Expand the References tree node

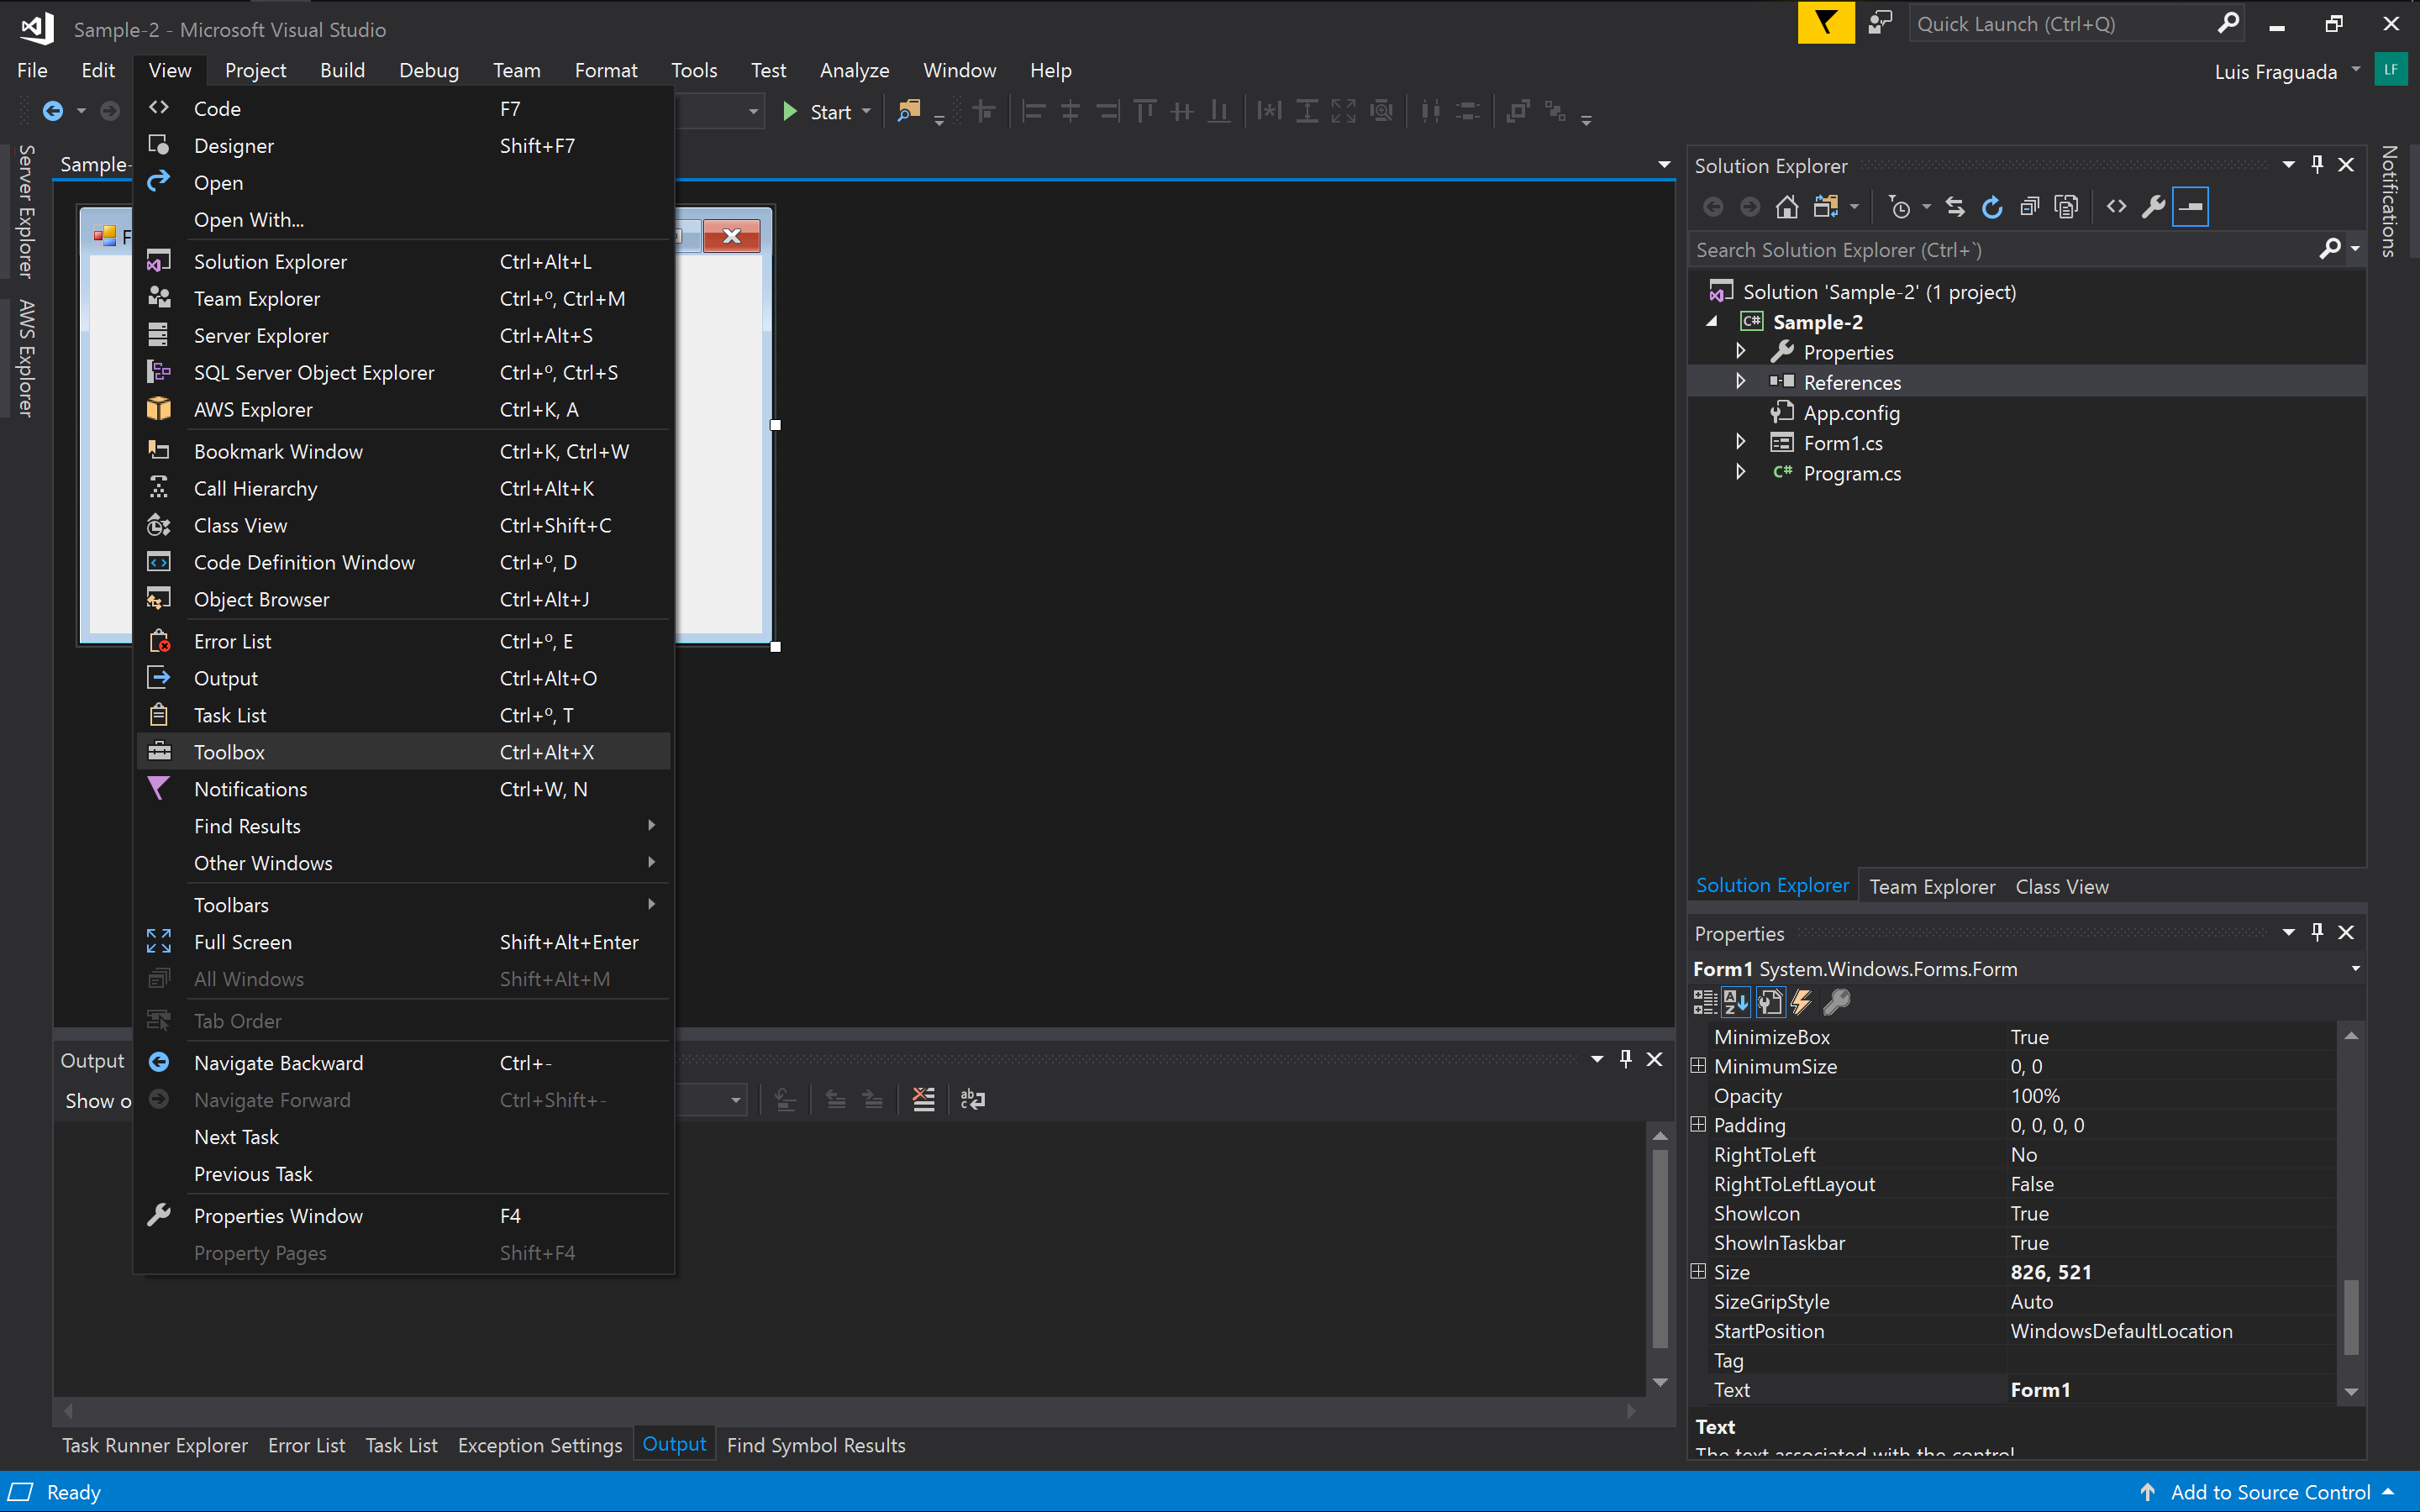coord(1740,382)
